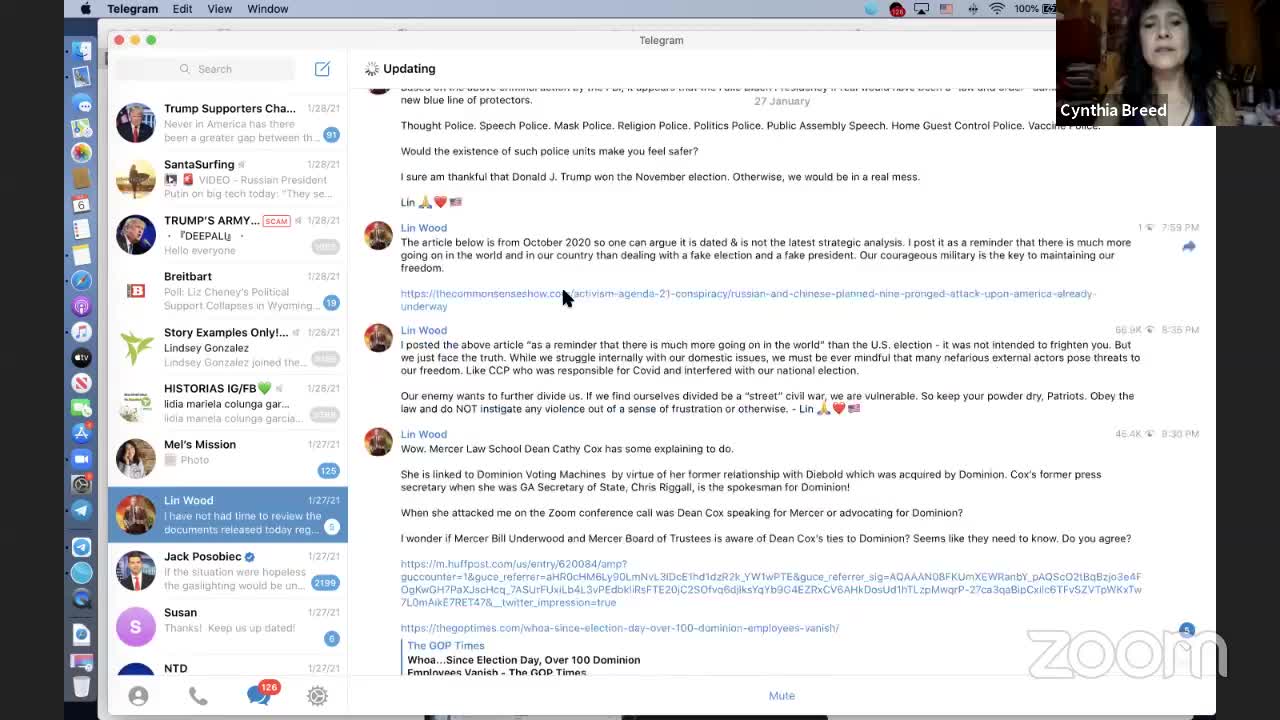Open the App Store icon in the Dock
This screenshot has height=720, width=1280.
82,433
